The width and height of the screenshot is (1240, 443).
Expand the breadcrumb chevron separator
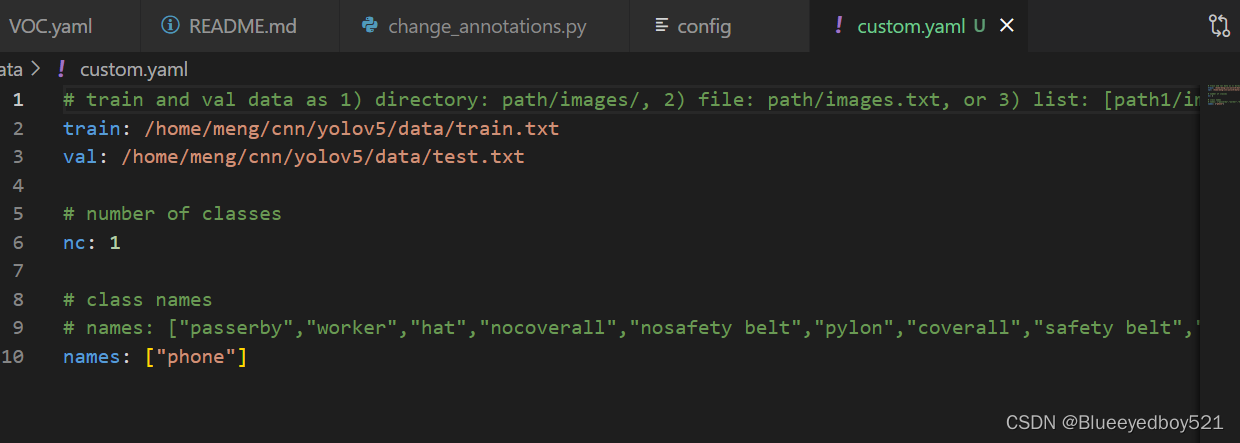point(36,69)
